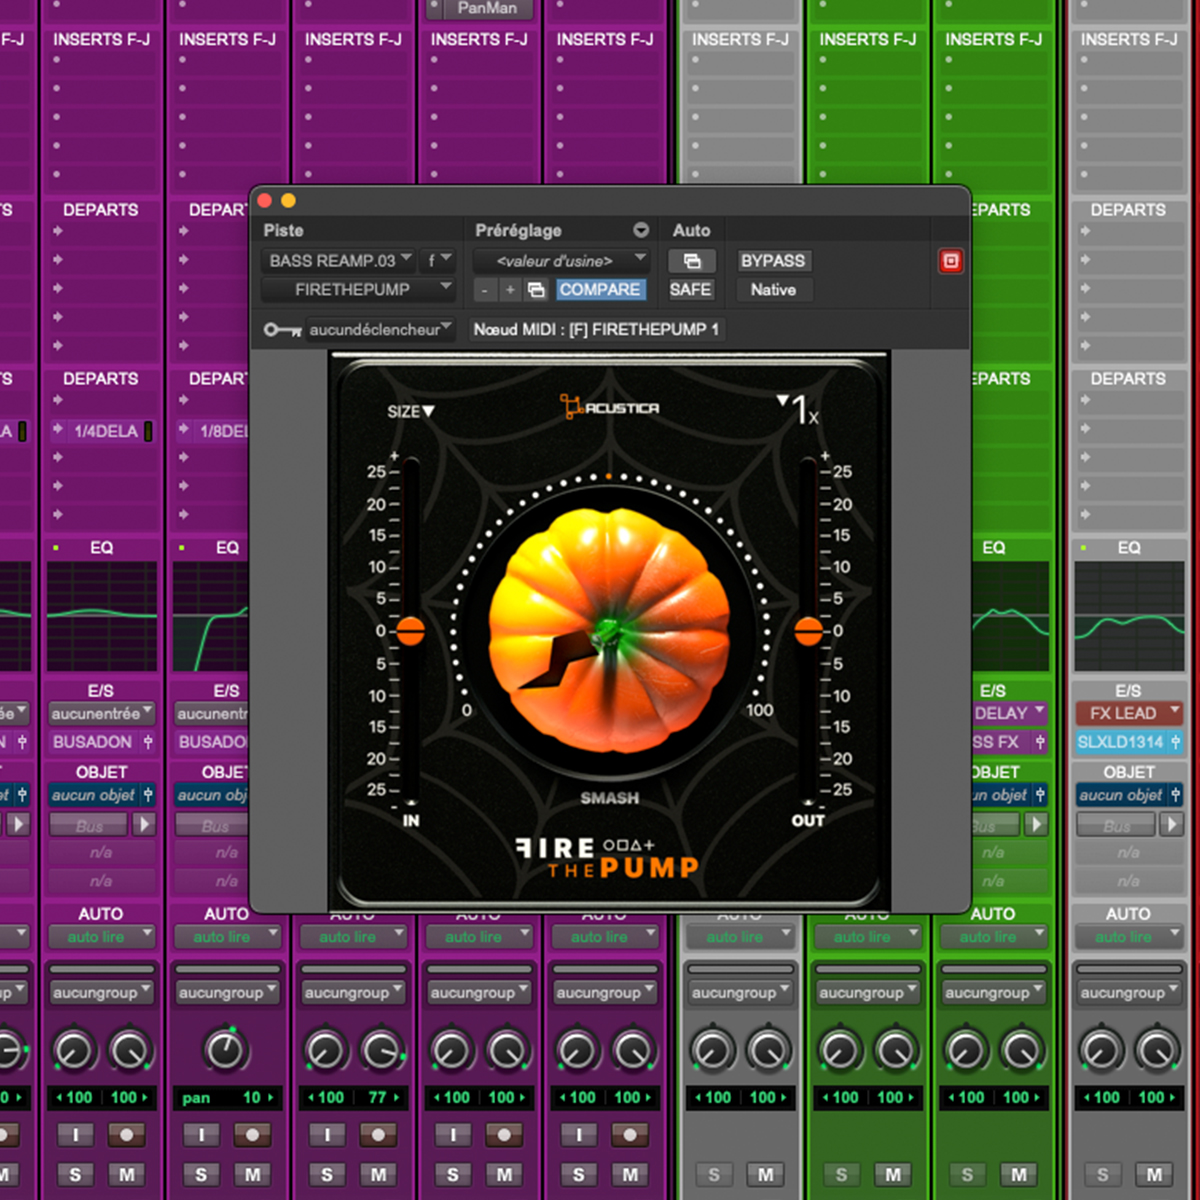Open the BASS REAMP.03 track selector
This screenshot has width=1200, height=1200.
339,261
